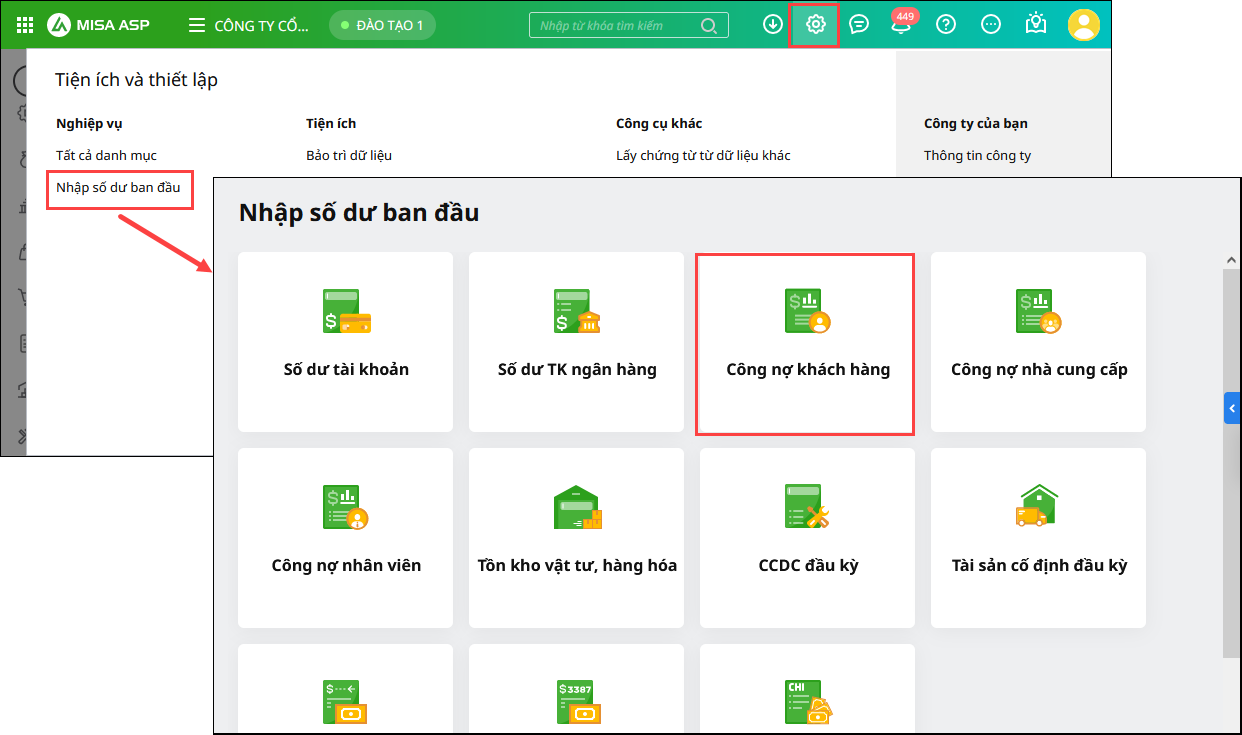Select Tất cả danh mục menu item
1242x735 pixels.
coord(106,155)
